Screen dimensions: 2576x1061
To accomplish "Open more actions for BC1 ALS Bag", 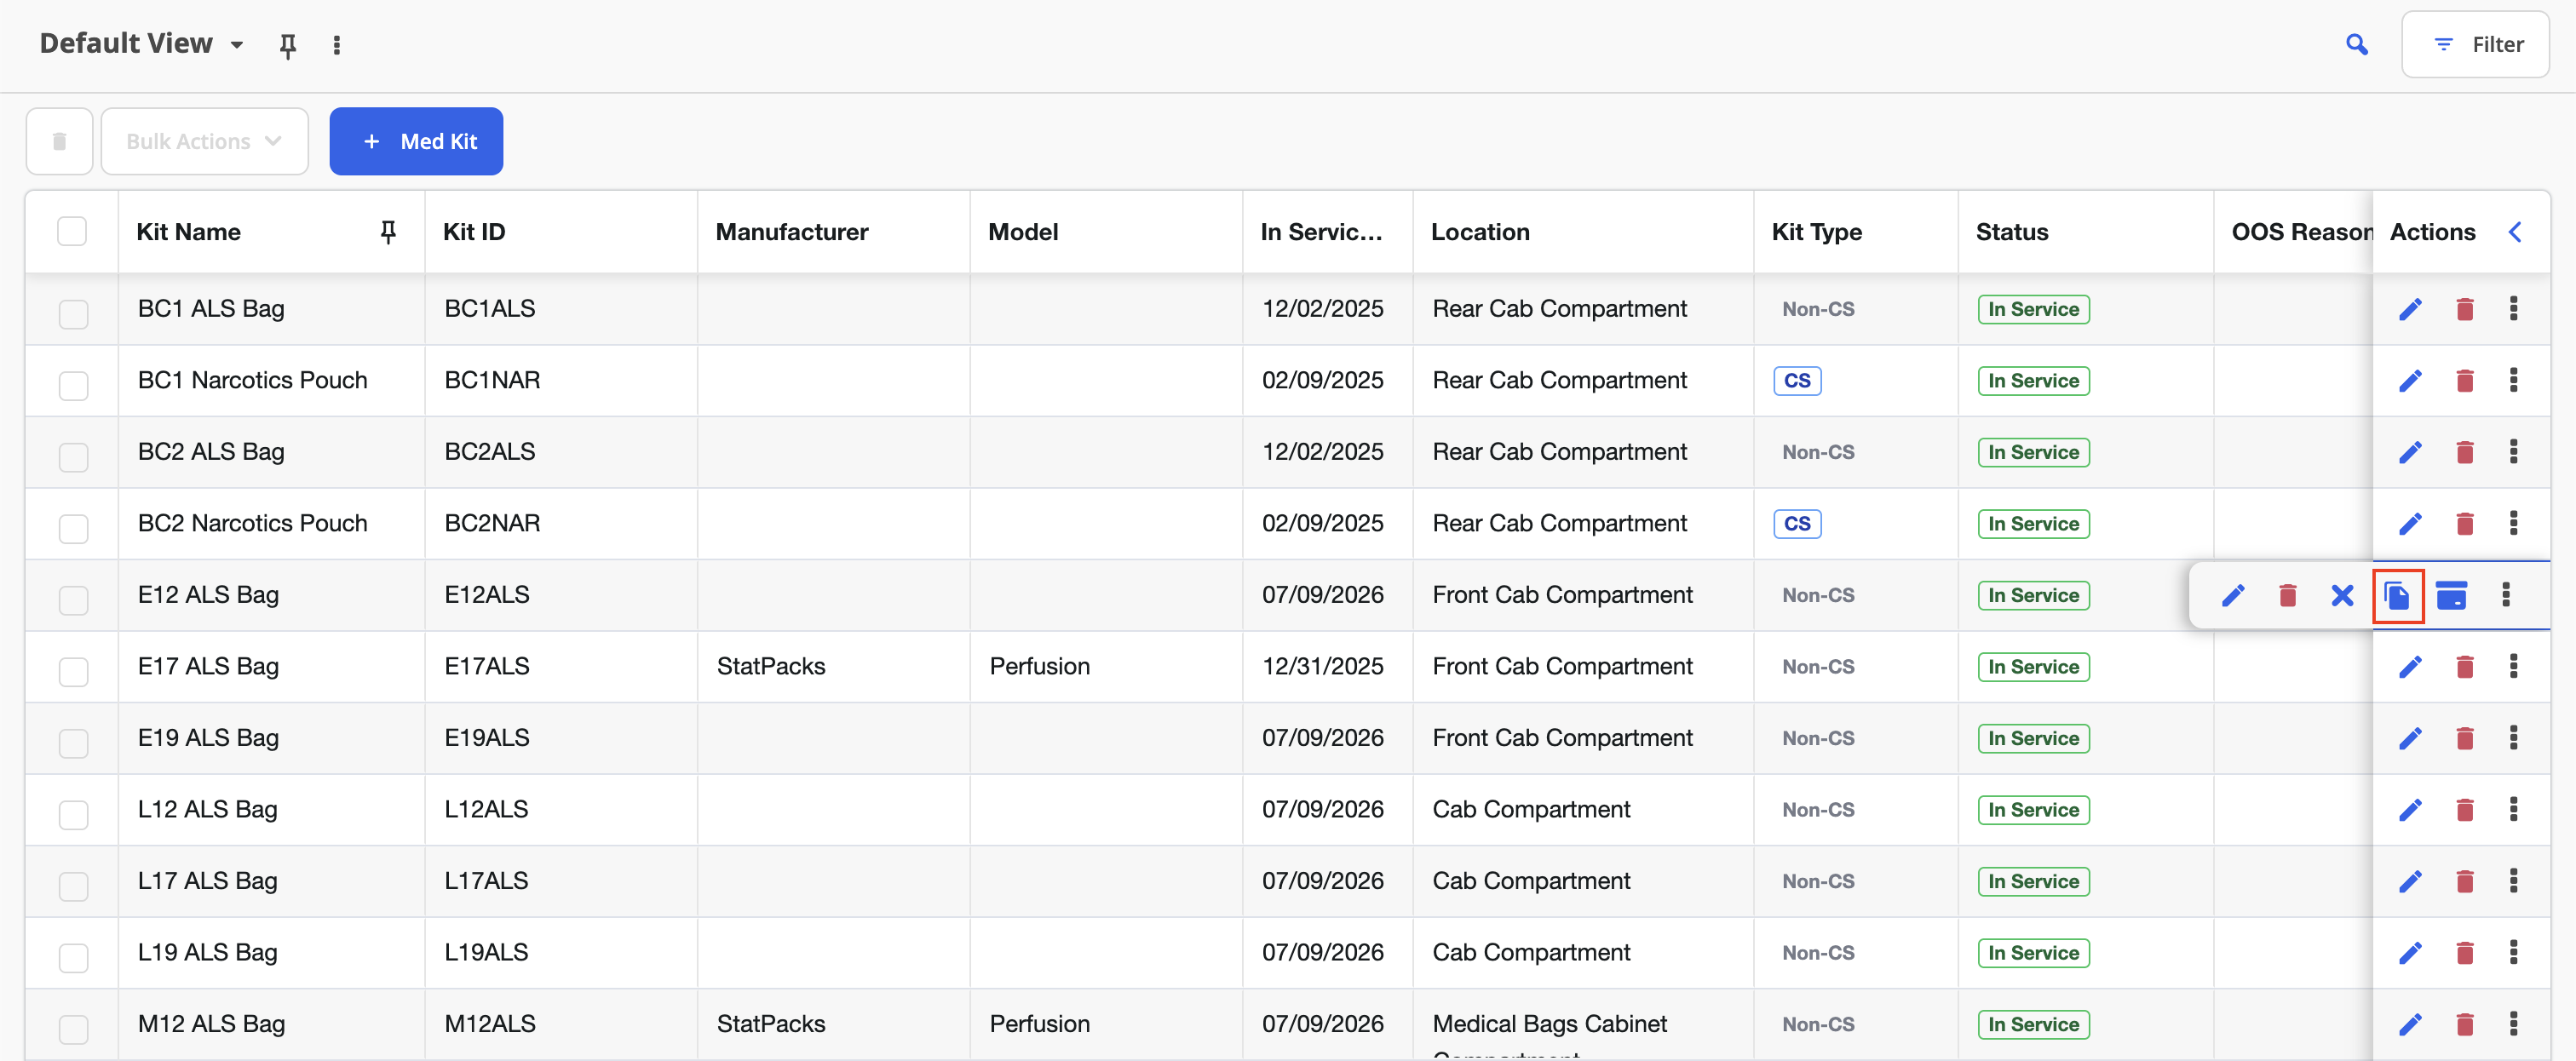I will point(2513,309).
